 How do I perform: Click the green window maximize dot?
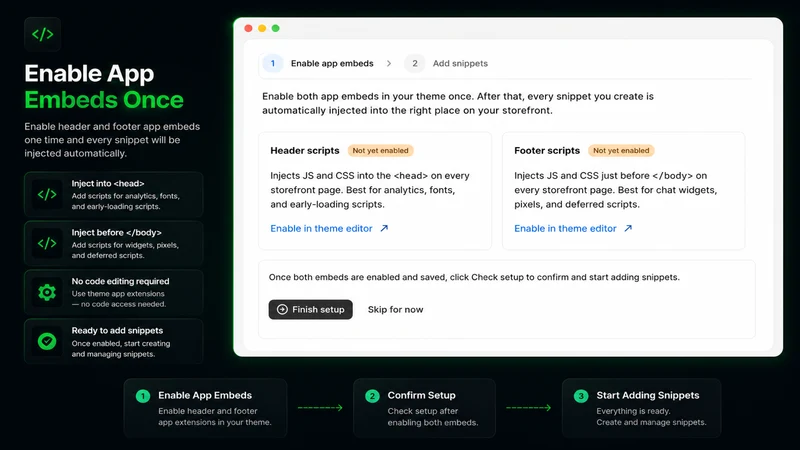tap(276, 28)
